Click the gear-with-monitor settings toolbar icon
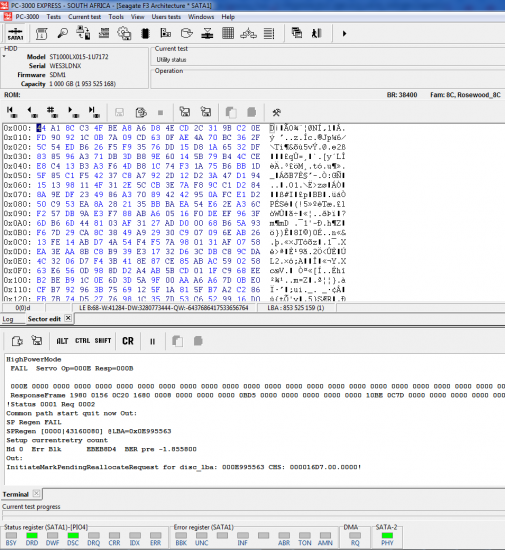505x550 pixels. (x=124, y=34)
